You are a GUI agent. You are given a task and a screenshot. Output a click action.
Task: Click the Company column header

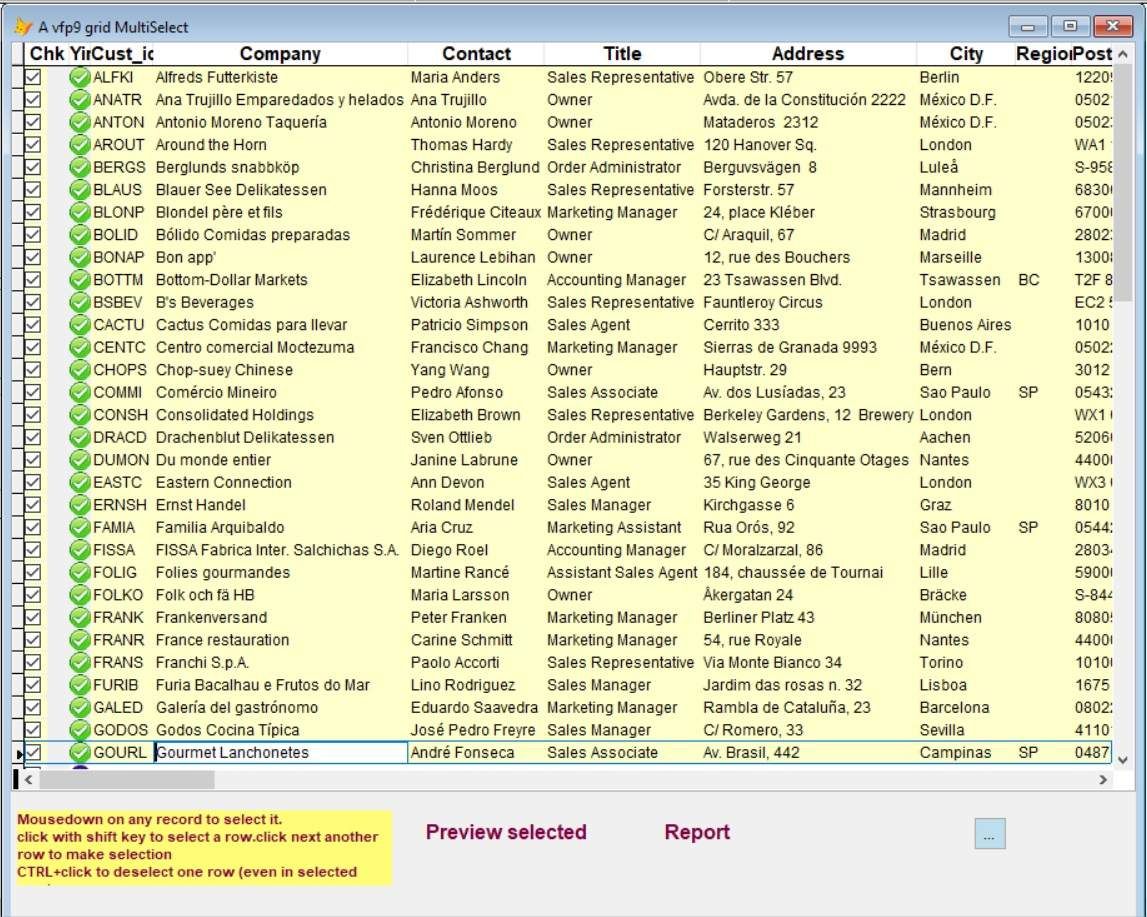click(278, 53)
